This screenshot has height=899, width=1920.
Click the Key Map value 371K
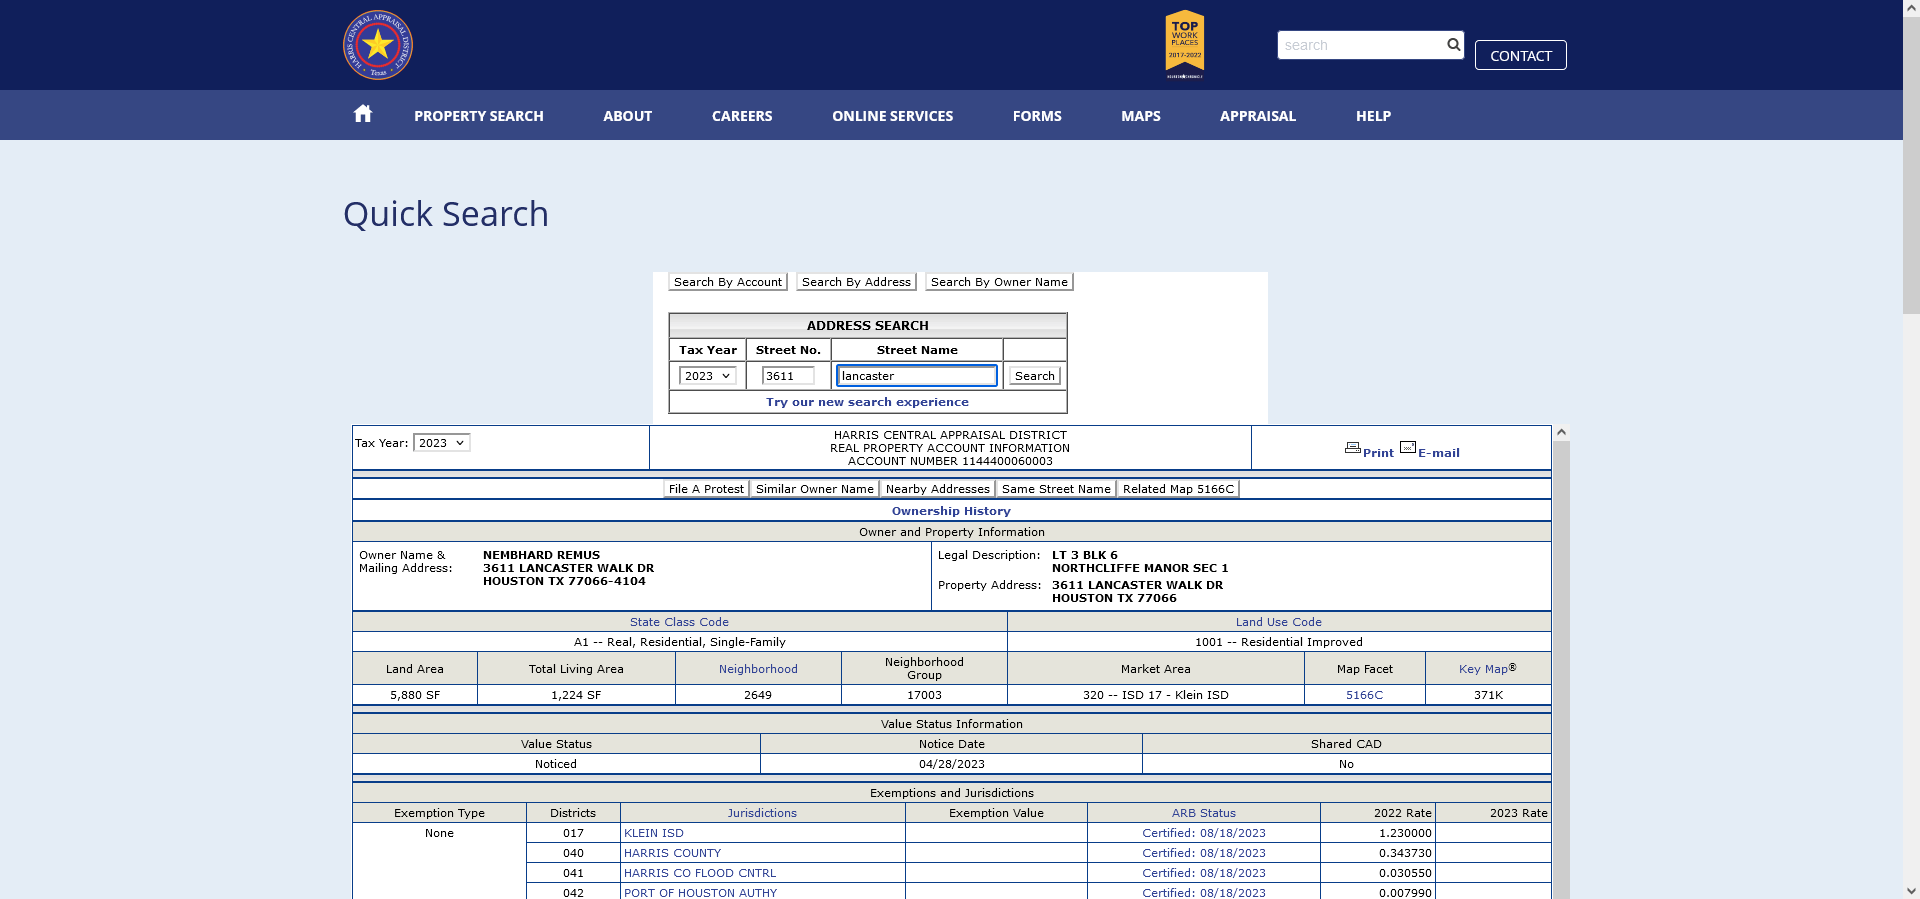point(1488,695)
